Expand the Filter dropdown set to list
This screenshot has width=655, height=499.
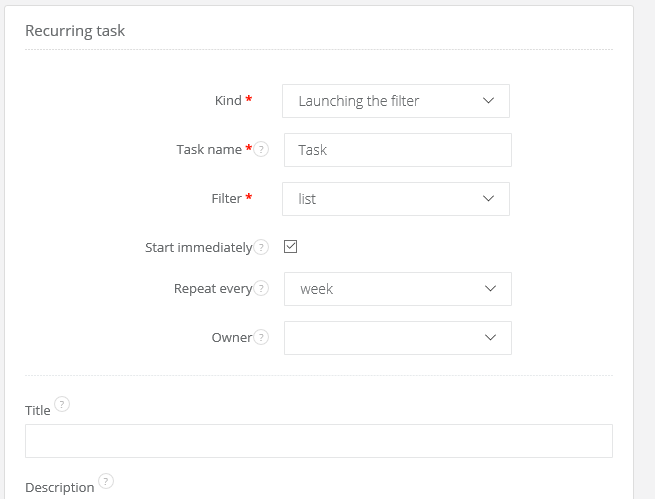[396, 198]
